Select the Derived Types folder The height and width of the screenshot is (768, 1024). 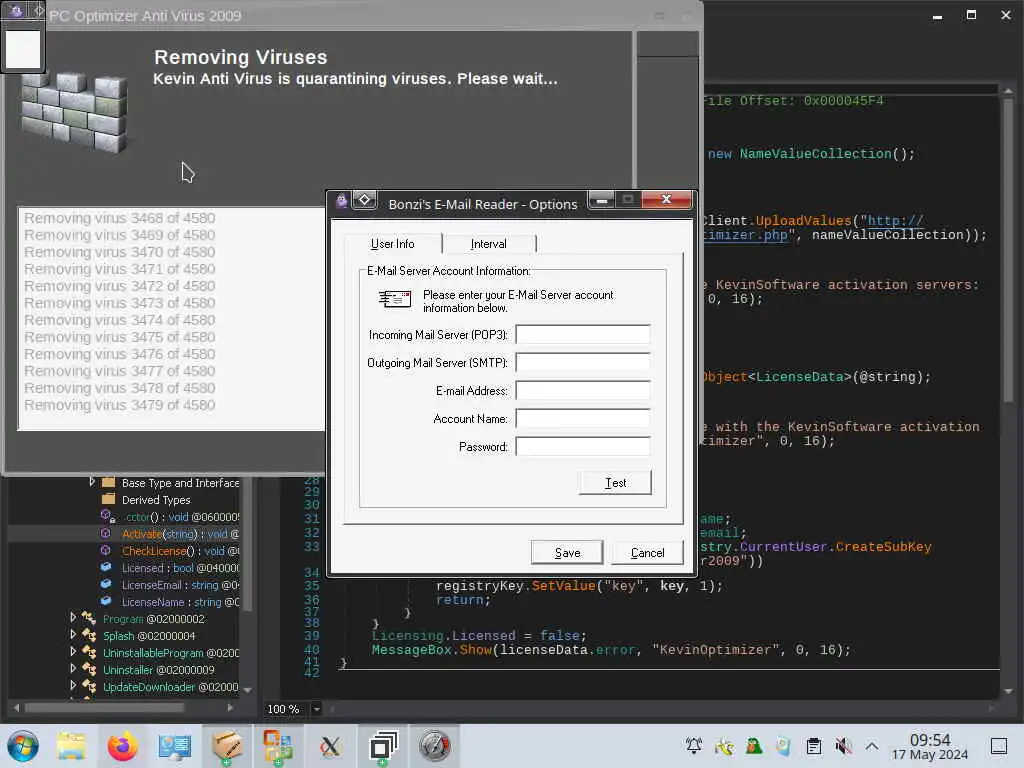pos(155,500)
